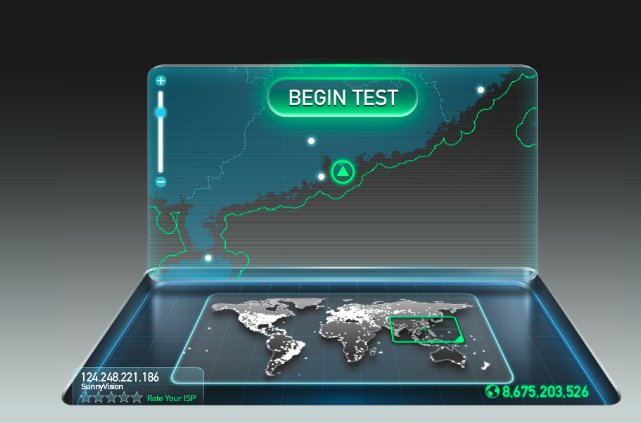641x423 pixels.
Task: Give the ISP a three-star rating
Action: (x=111, y=397)
